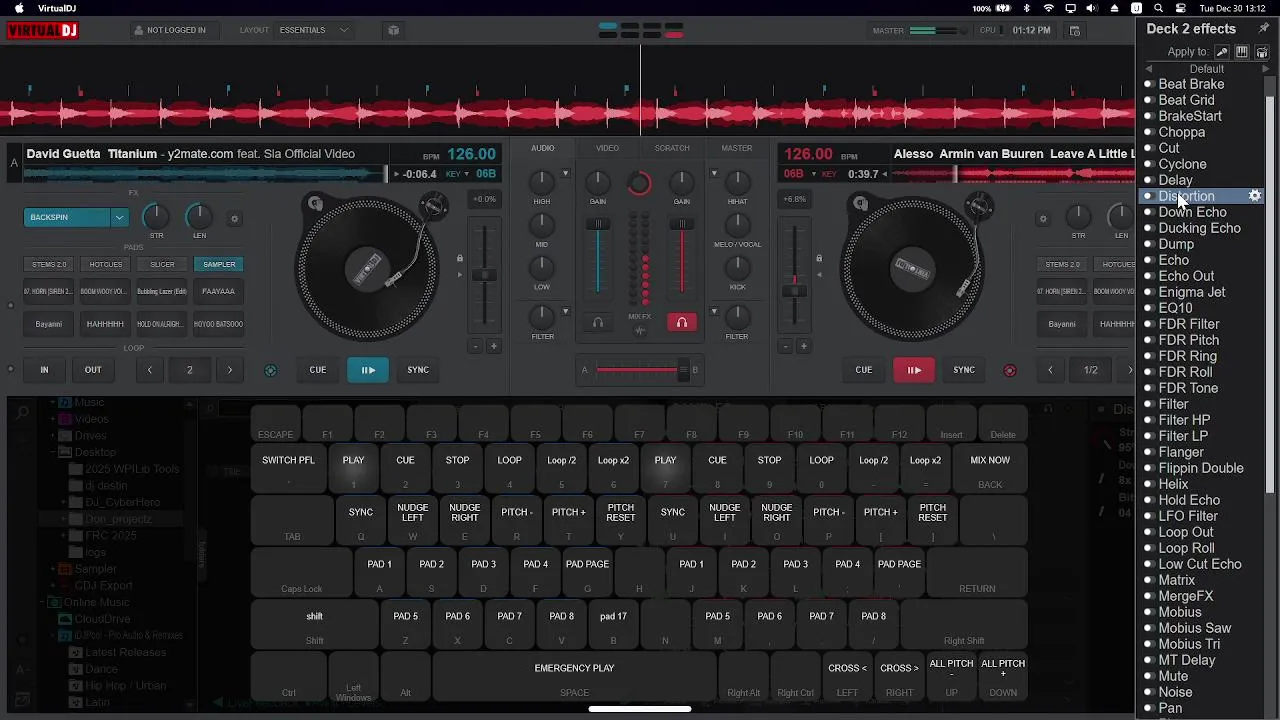1280x720 pixels.
Task: Switch to AUDIO mixer tab
Action: click(x=542, y=148)
